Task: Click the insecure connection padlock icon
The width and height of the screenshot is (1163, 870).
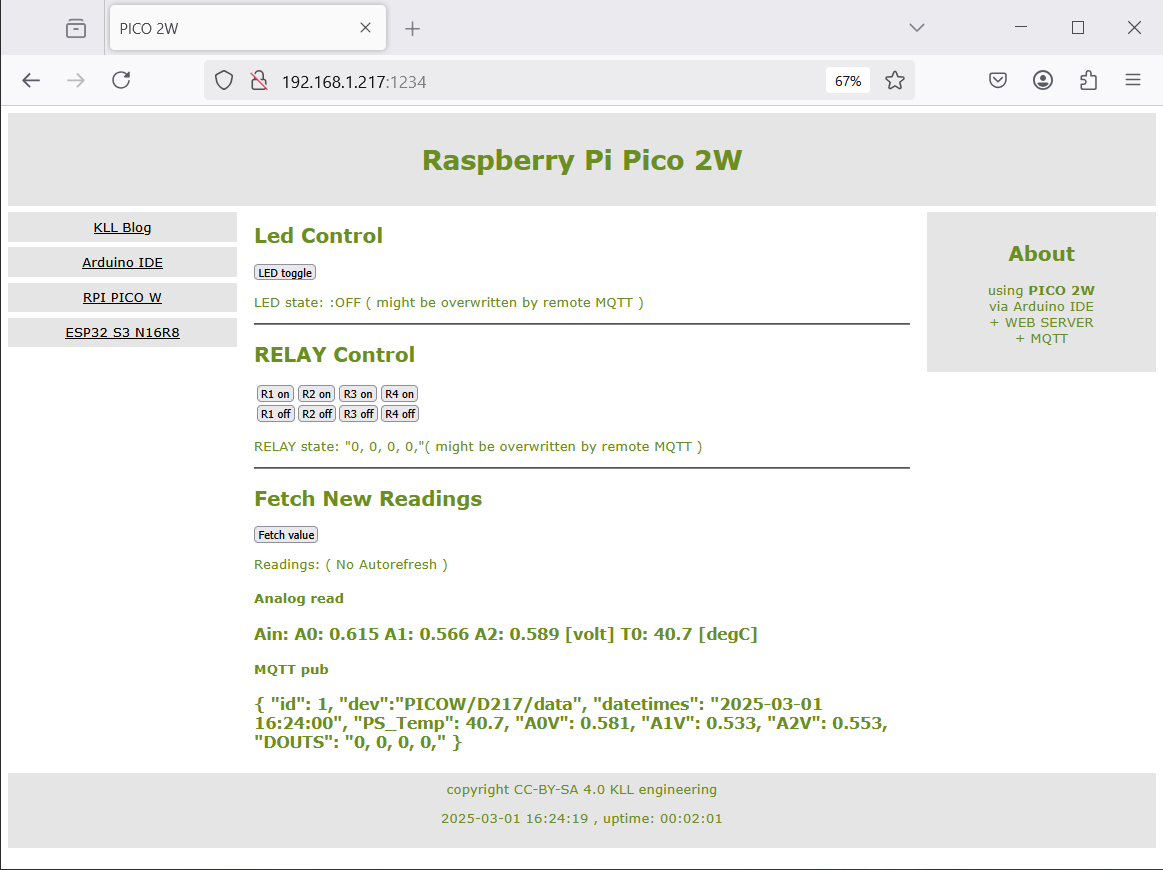Action: point(258,81)
